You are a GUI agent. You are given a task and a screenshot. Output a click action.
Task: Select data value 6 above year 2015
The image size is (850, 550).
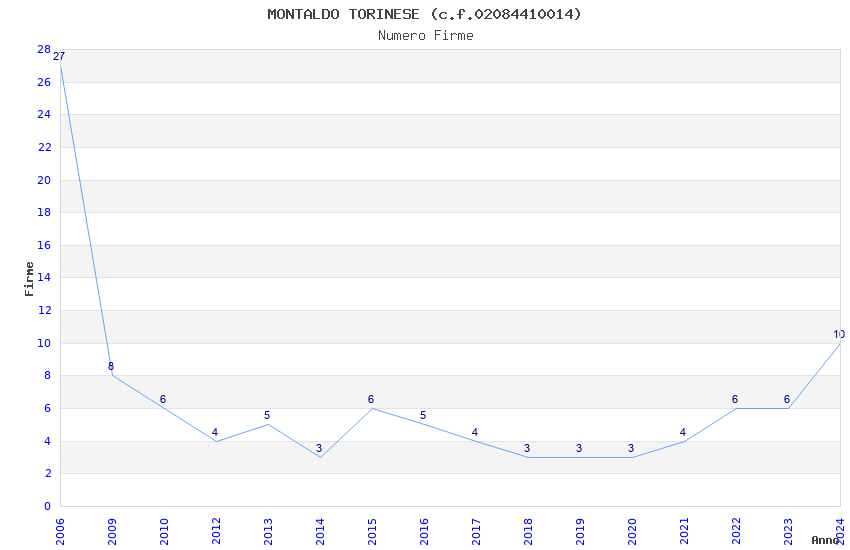tap(371, 399)
